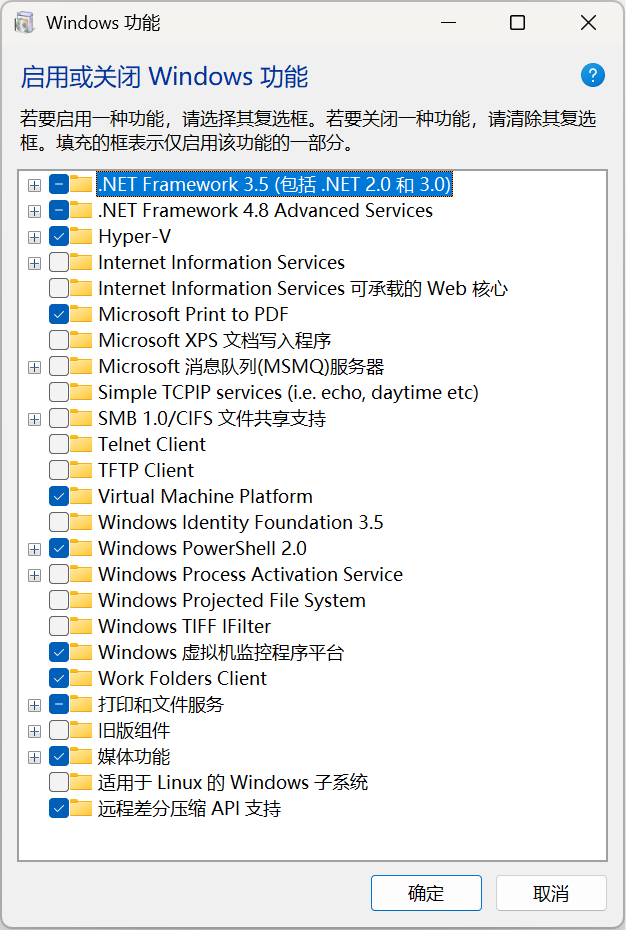Screen dimensions: 626x930
Task: Expand the Hyper-V tree node
Action: tap(34, 237)
